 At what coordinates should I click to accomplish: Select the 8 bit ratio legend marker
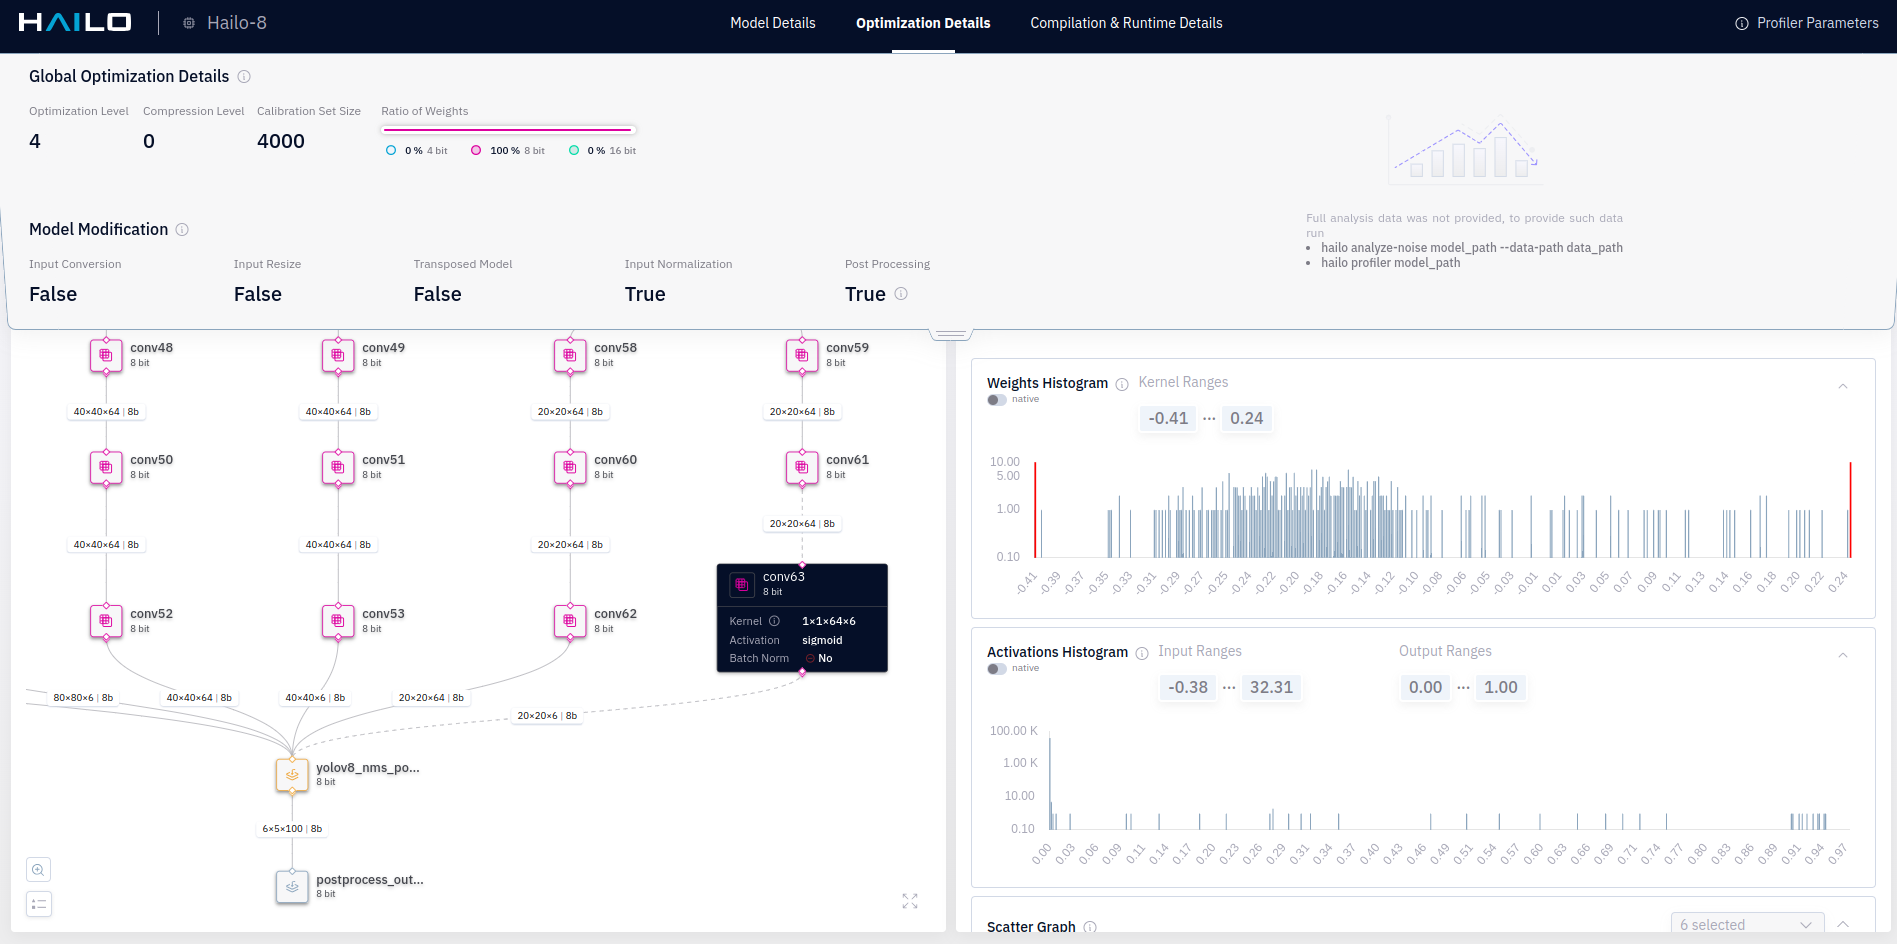pyautogui.click(x=476, y=151)
